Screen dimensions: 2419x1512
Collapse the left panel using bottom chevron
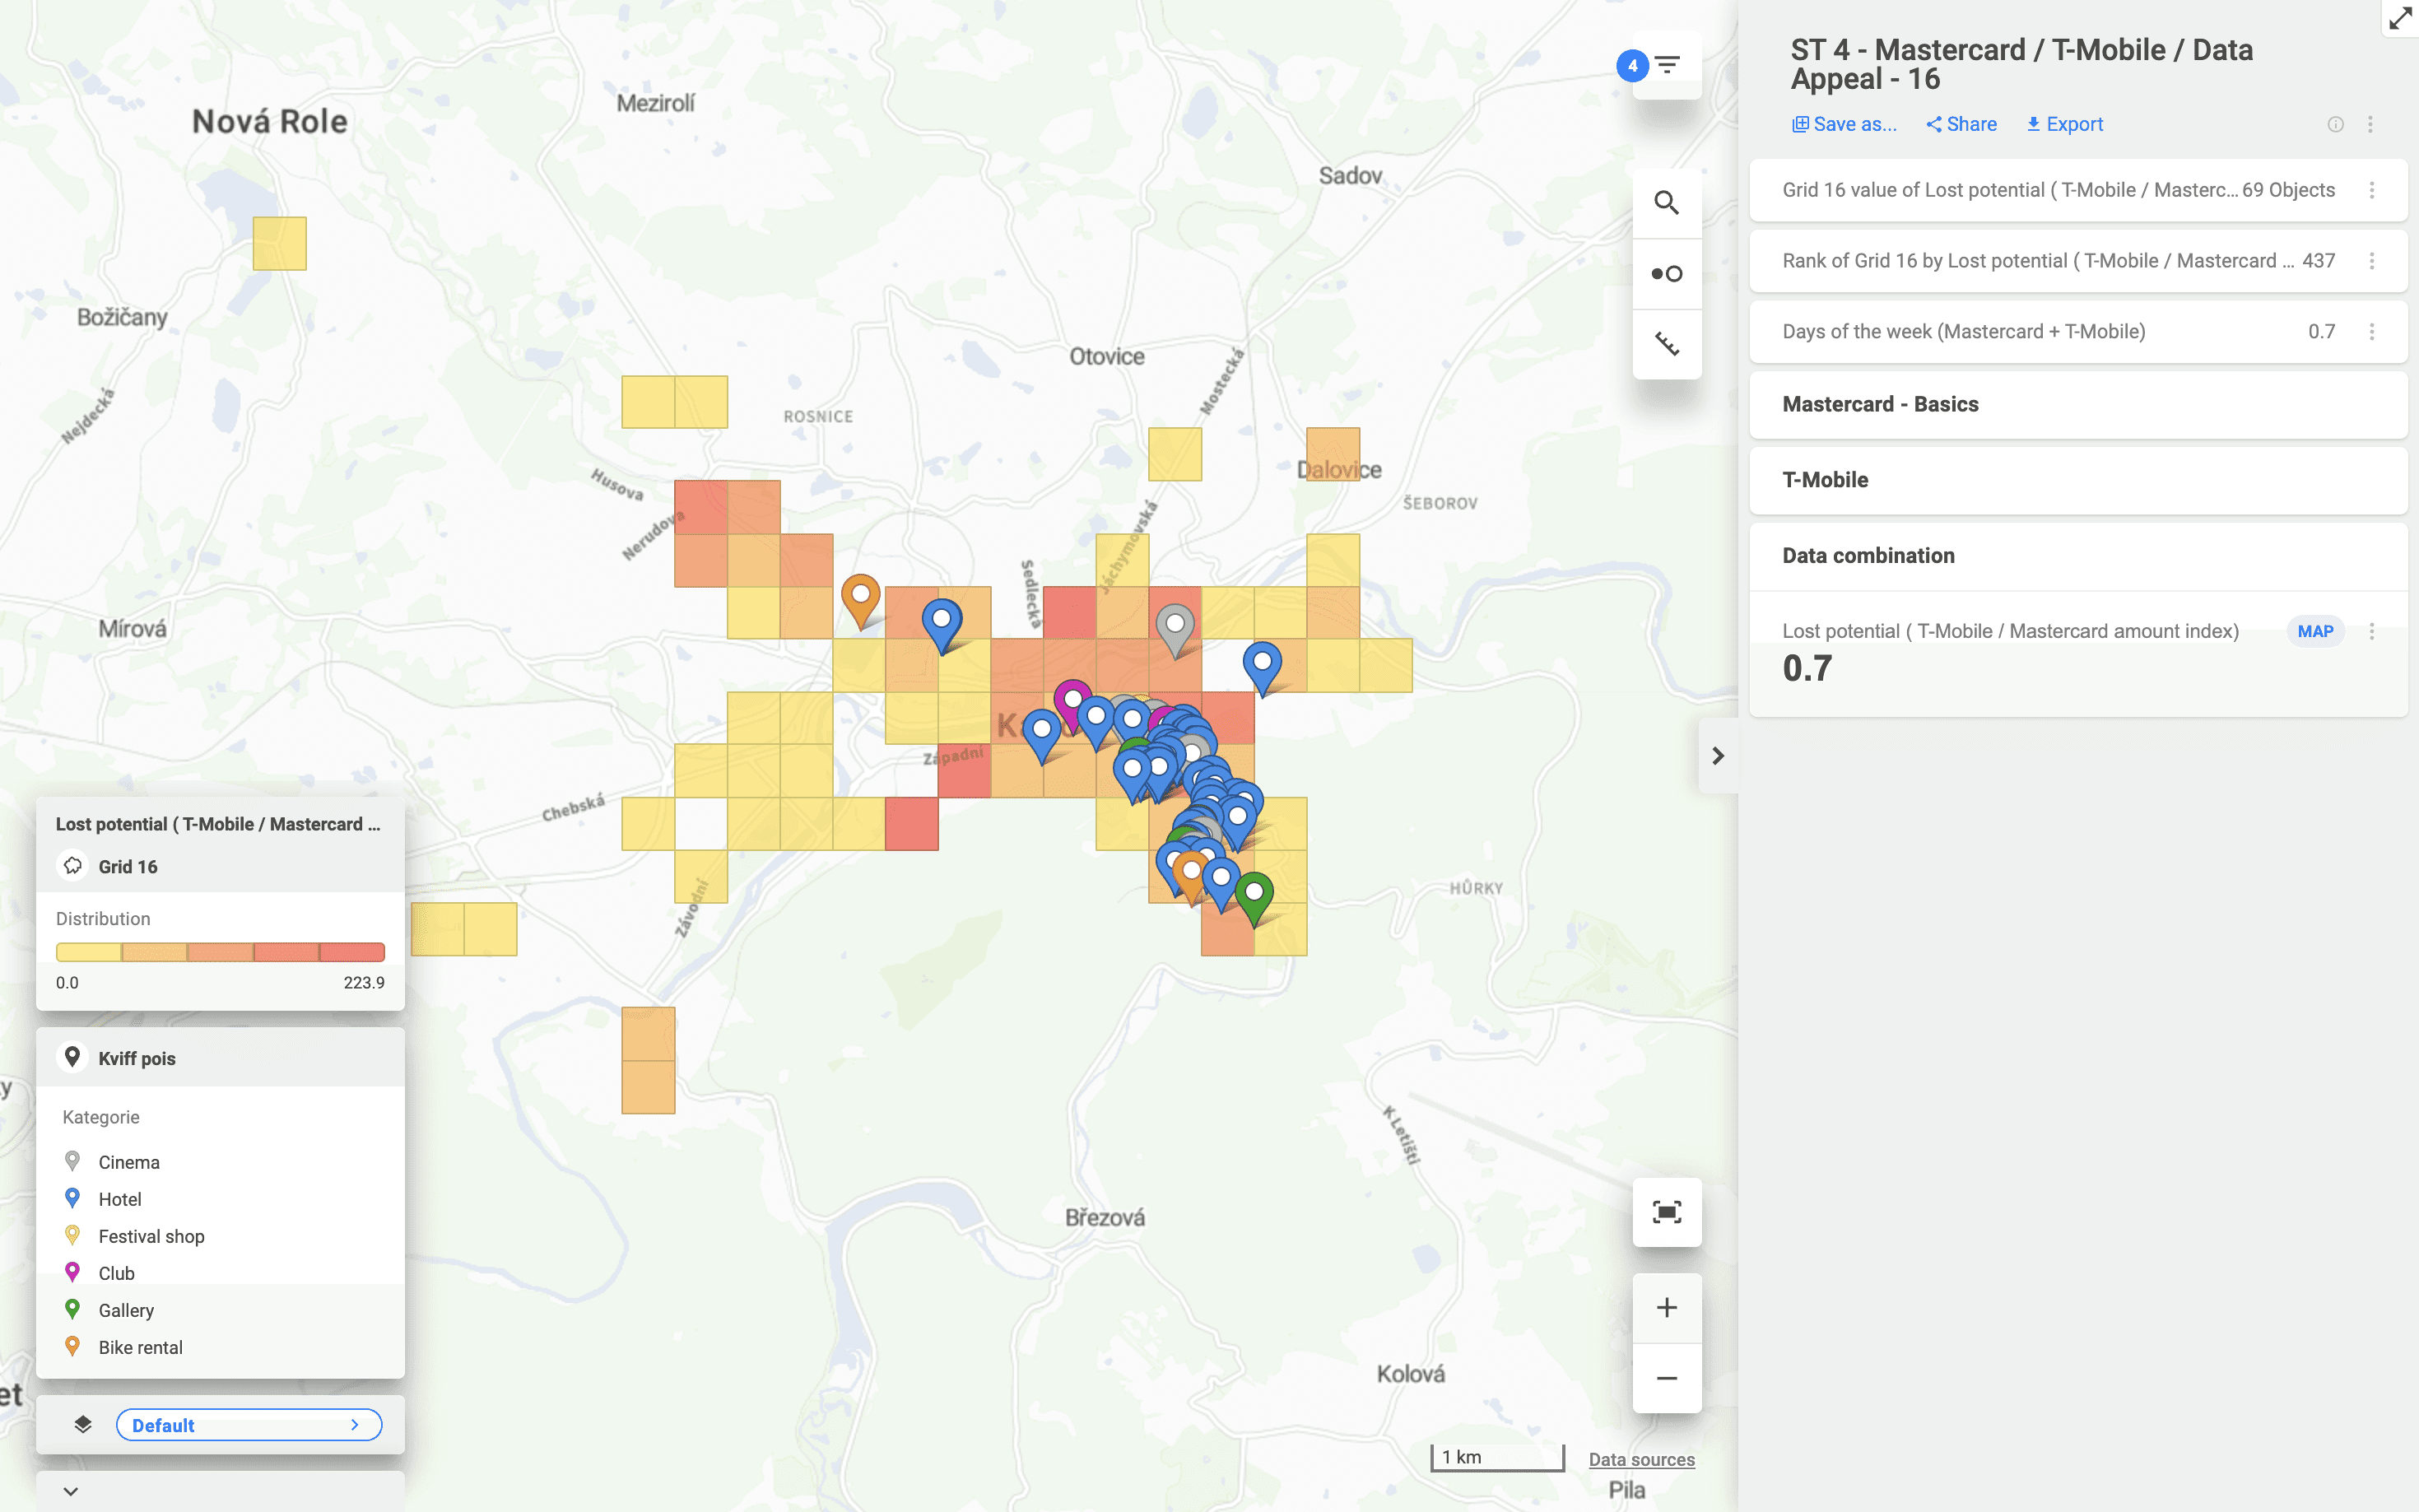coord(70,1489)
